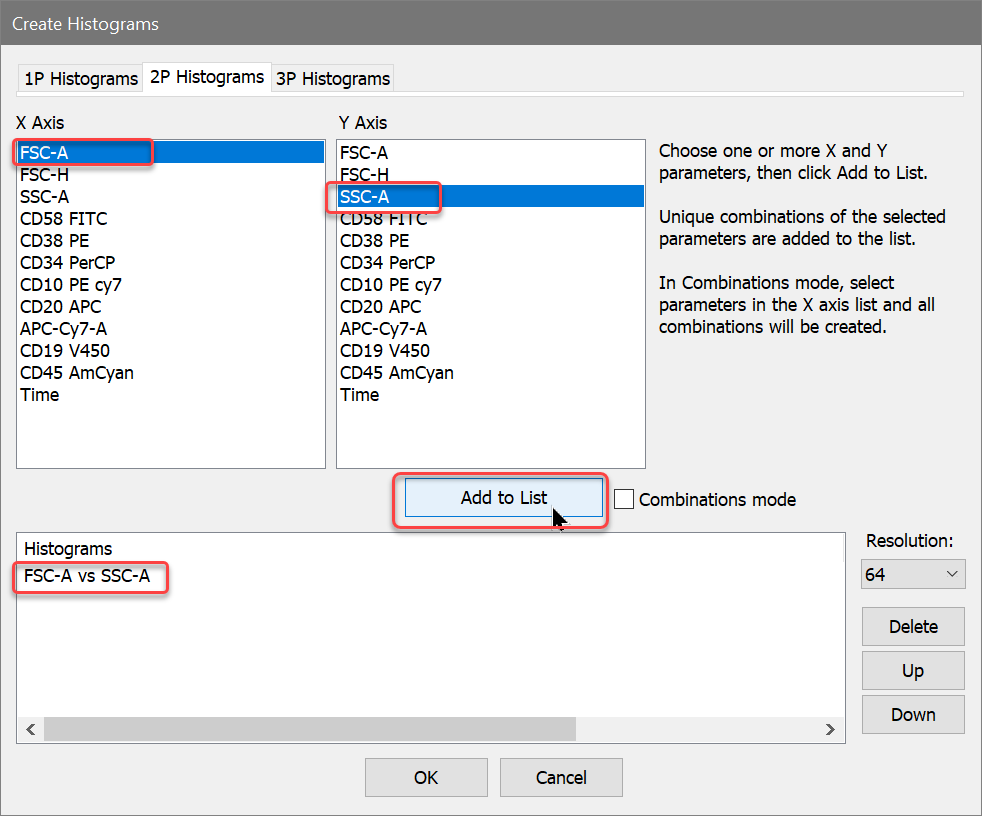Click the Add to List button

pyautogui.click(x=503, y=498)
